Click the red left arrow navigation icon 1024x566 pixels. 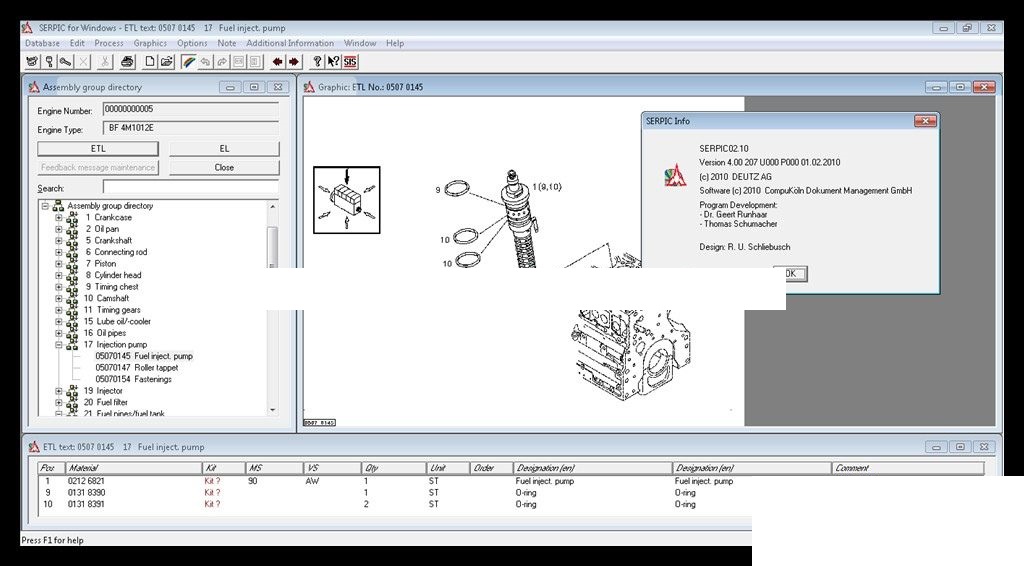coord(278,61)
